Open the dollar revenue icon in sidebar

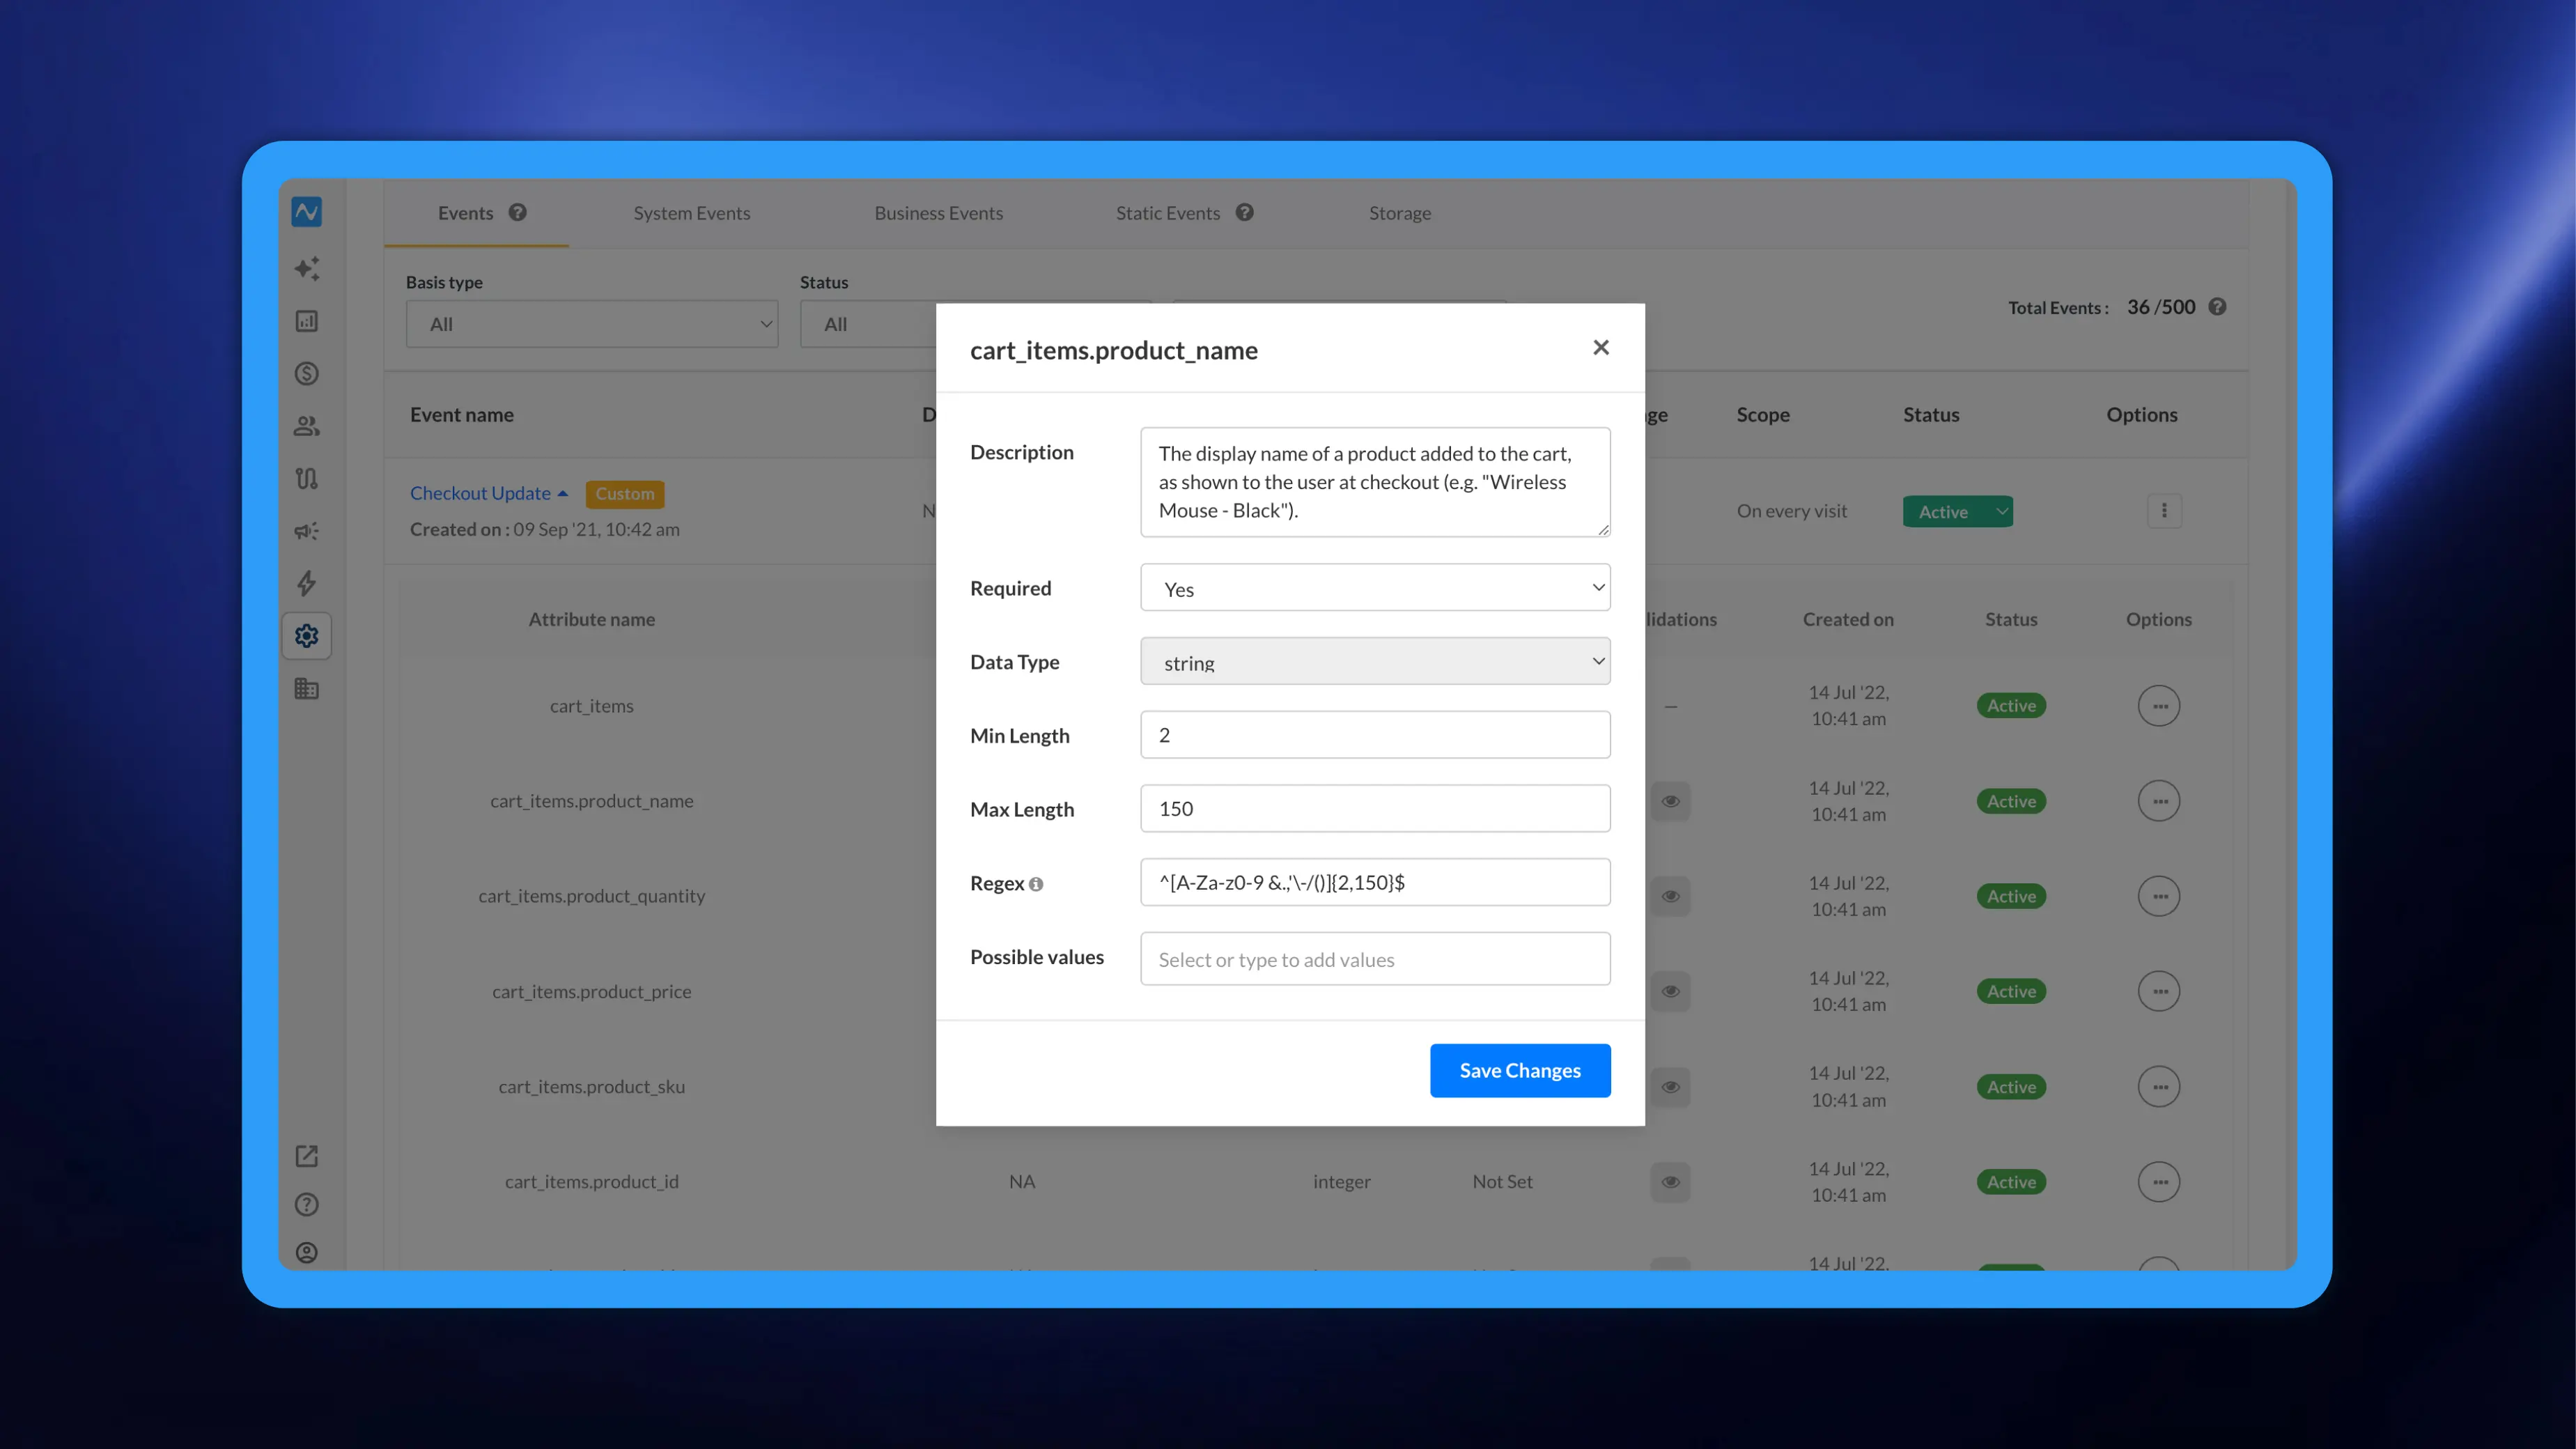(307, 374)
